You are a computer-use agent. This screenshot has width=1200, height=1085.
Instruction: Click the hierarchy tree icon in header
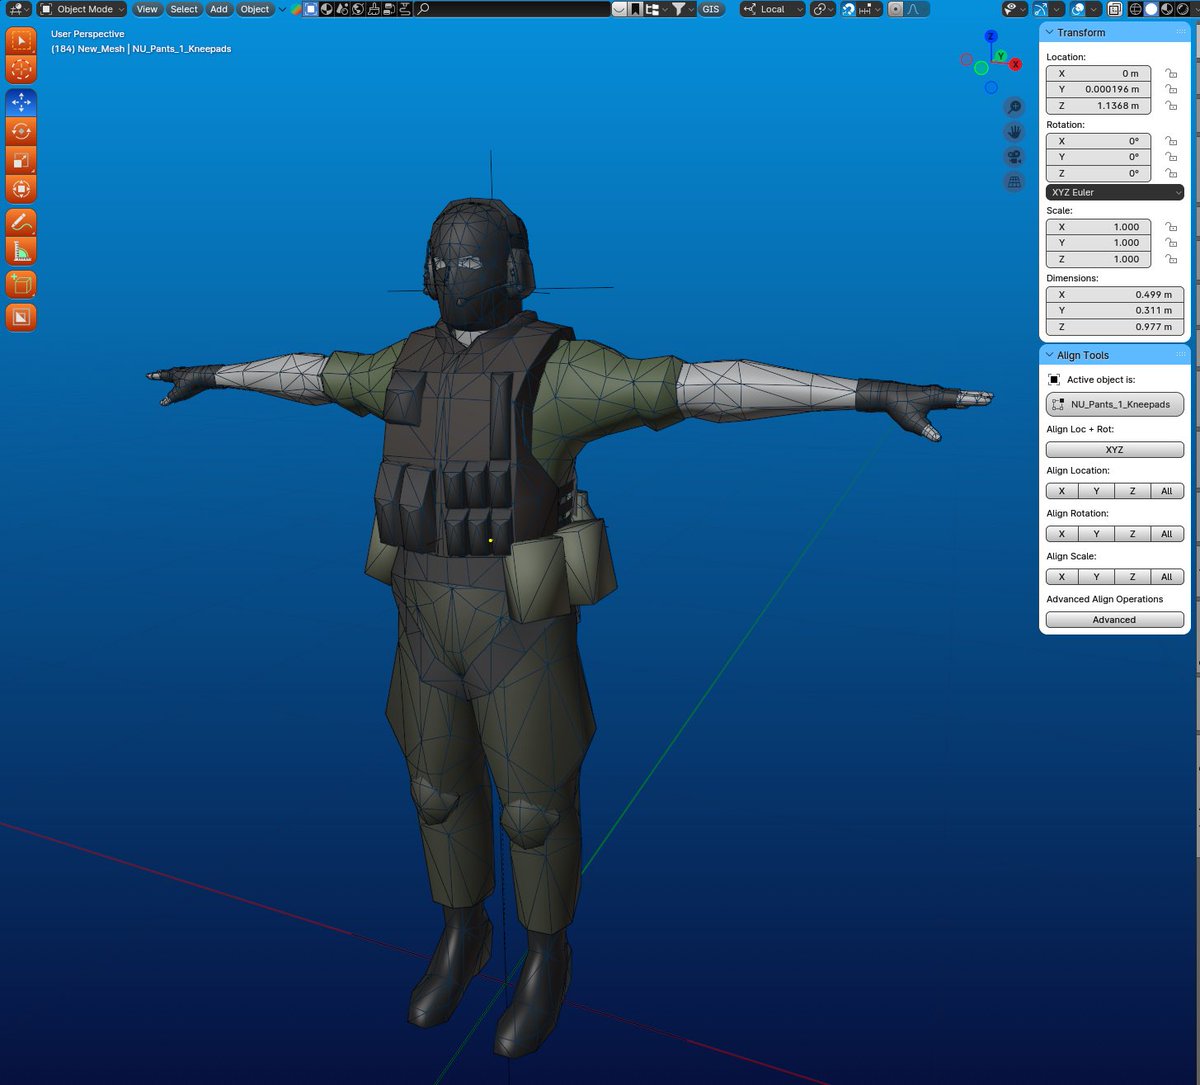[653, 9]
